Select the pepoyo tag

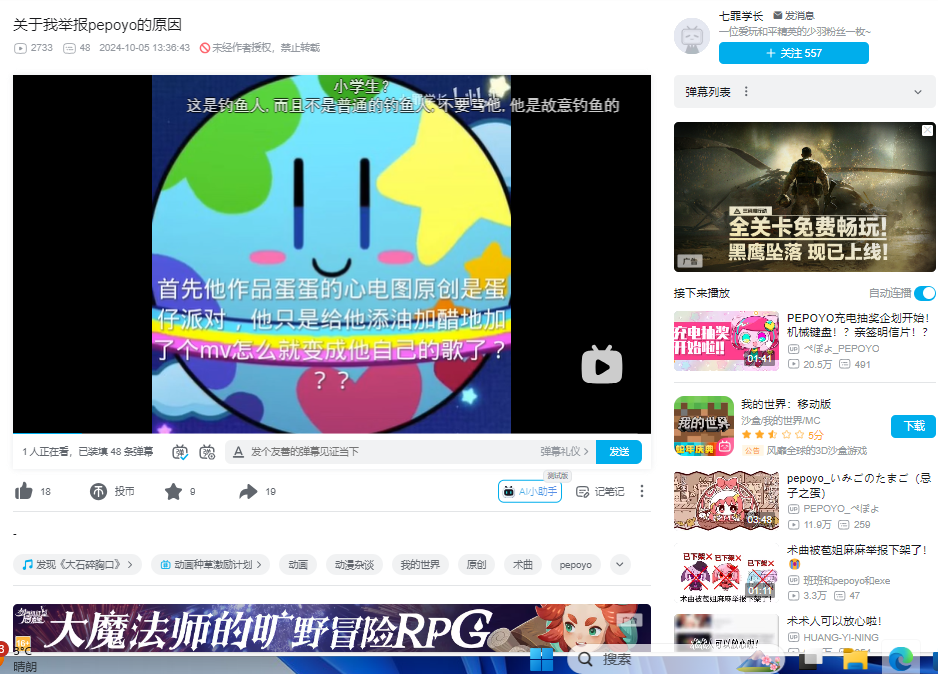575,565
